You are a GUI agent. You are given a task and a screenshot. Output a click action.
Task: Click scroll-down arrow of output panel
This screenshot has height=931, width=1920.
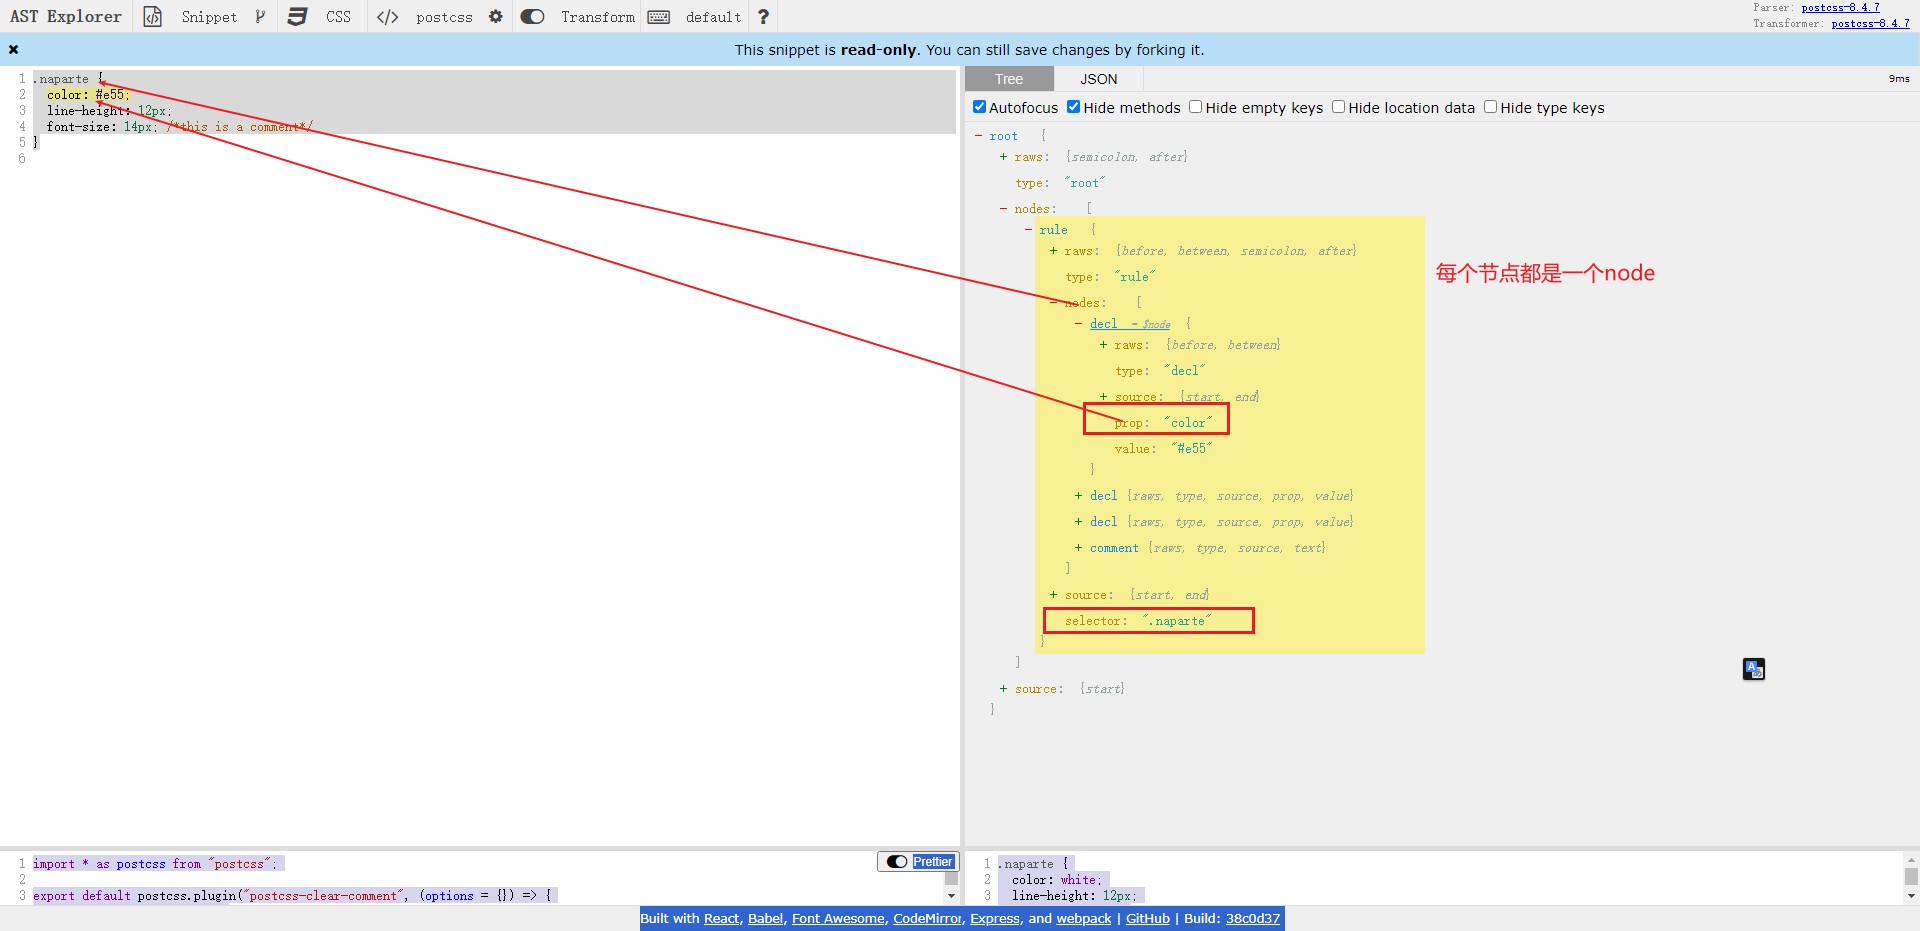tap(1911, 896)
